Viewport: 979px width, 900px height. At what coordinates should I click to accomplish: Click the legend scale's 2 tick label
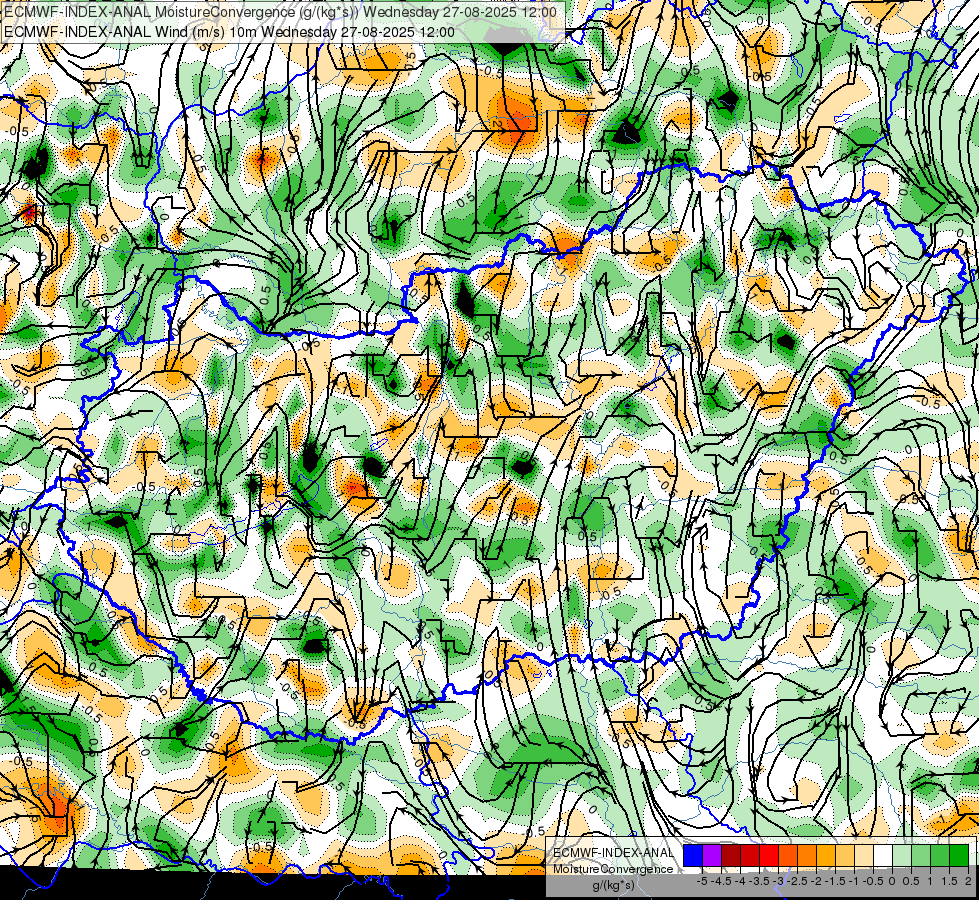pyautogui.click(x=968, y=881)
